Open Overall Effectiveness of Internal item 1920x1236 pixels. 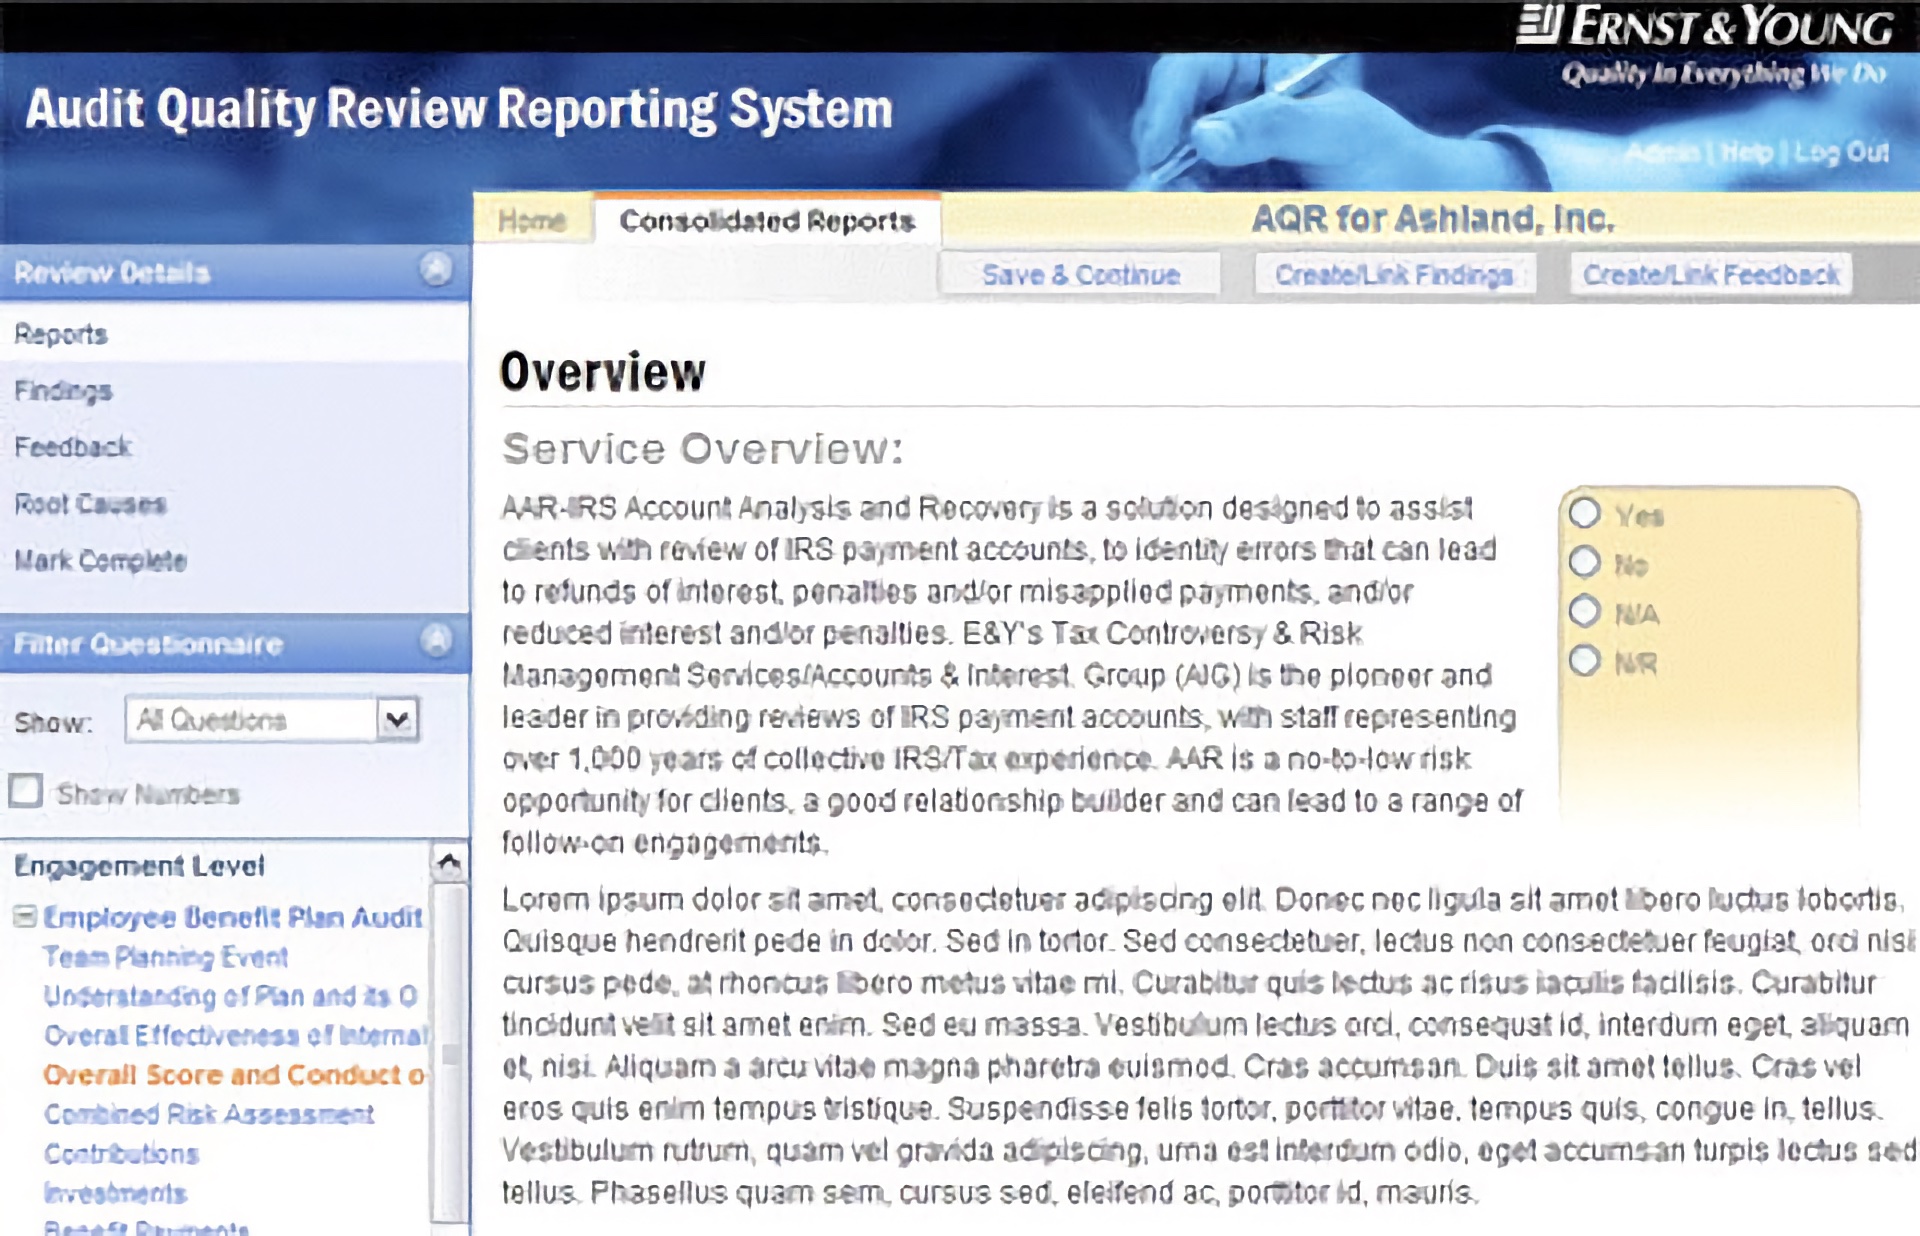coord(235,1035)
